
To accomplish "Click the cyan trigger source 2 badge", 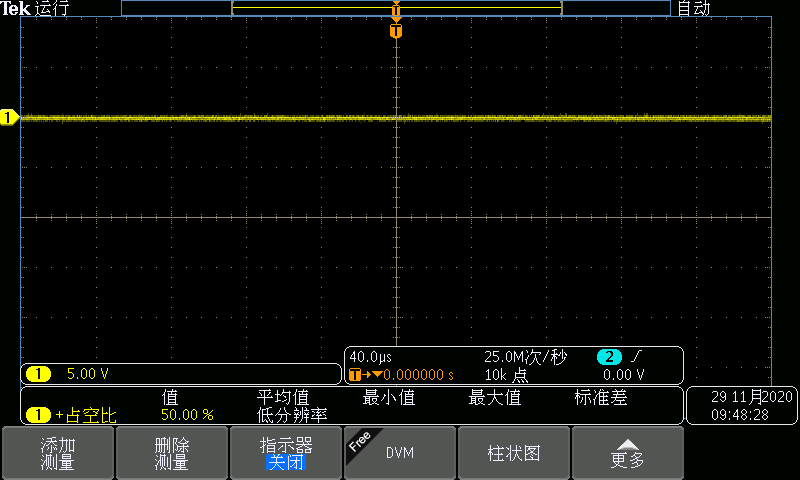I will click(609, 357).
